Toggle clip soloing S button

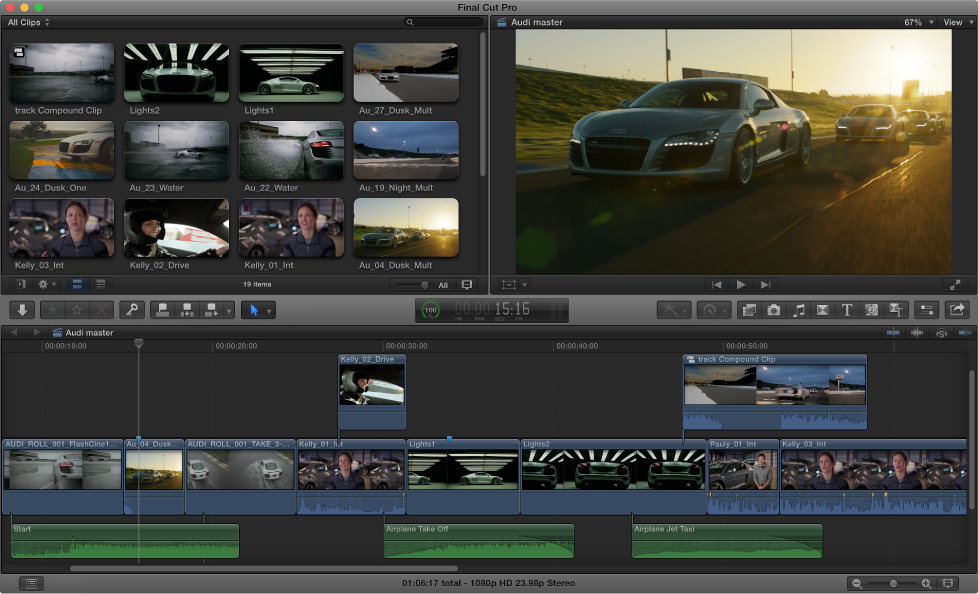click(x=941, y=333)
